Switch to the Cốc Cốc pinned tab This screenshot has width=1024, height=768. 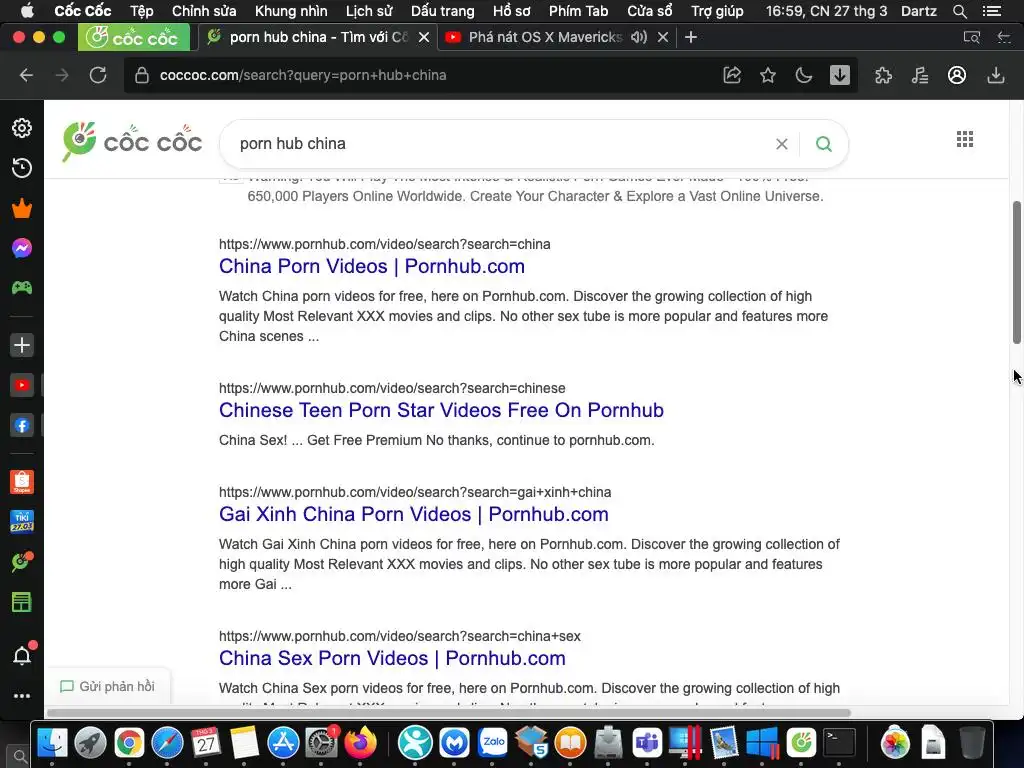click(134, 37)
